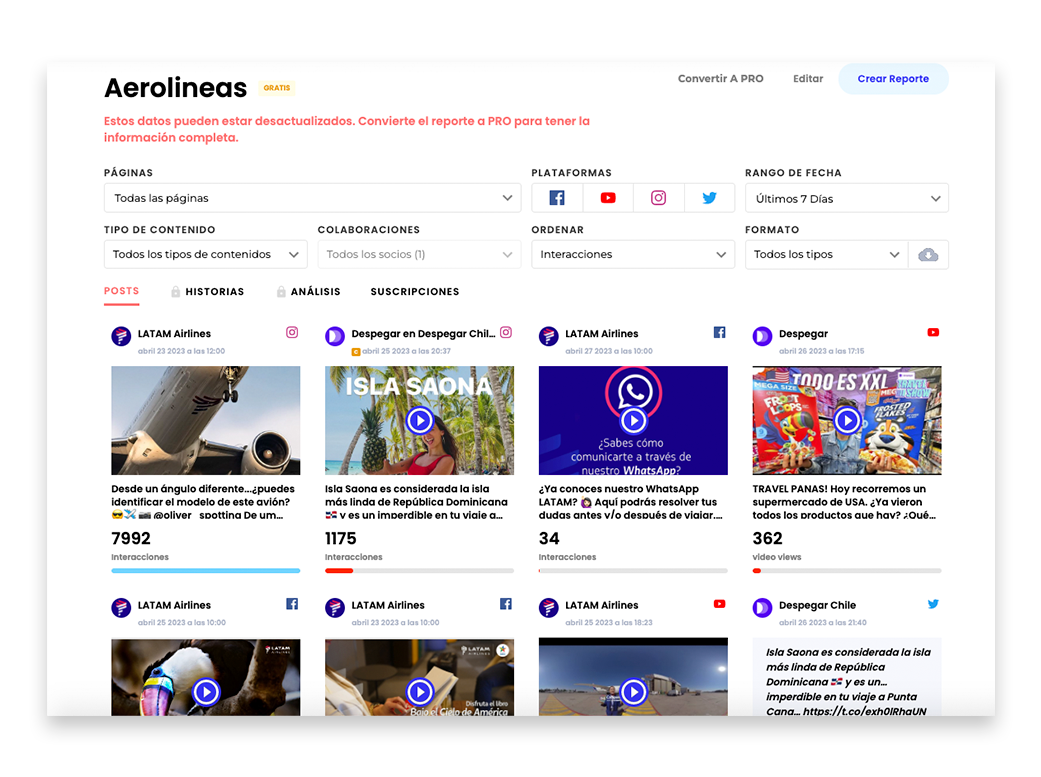Image resolution: width=1041 pixels, height=777 pixels.
Task: Click the interactions bar under 7992
Action: coord(206,570)
